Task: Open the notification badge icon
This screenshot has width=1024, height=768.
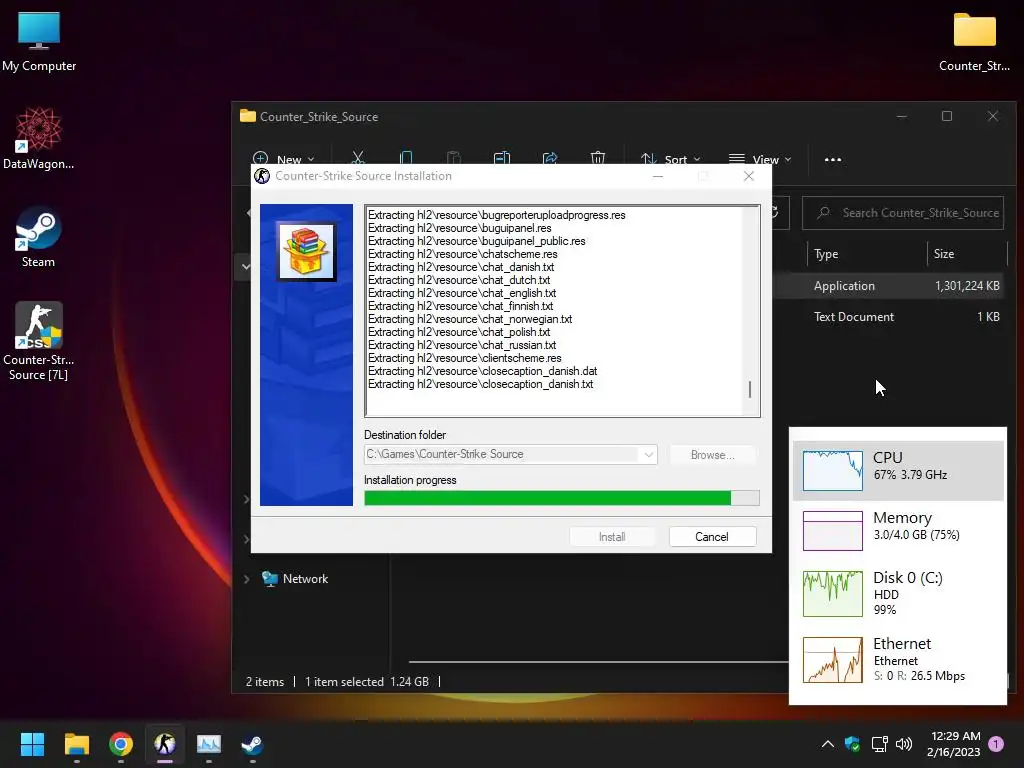Action: (996, 743)
